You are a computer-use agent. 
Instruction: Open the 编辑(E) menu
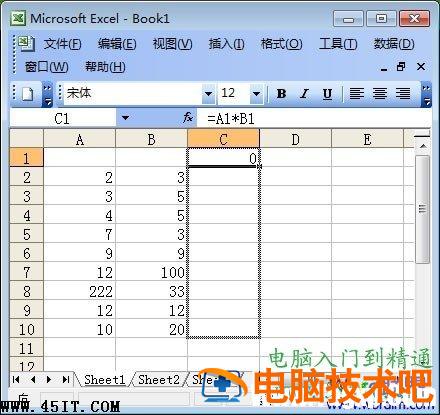click(x=117, y=44)
